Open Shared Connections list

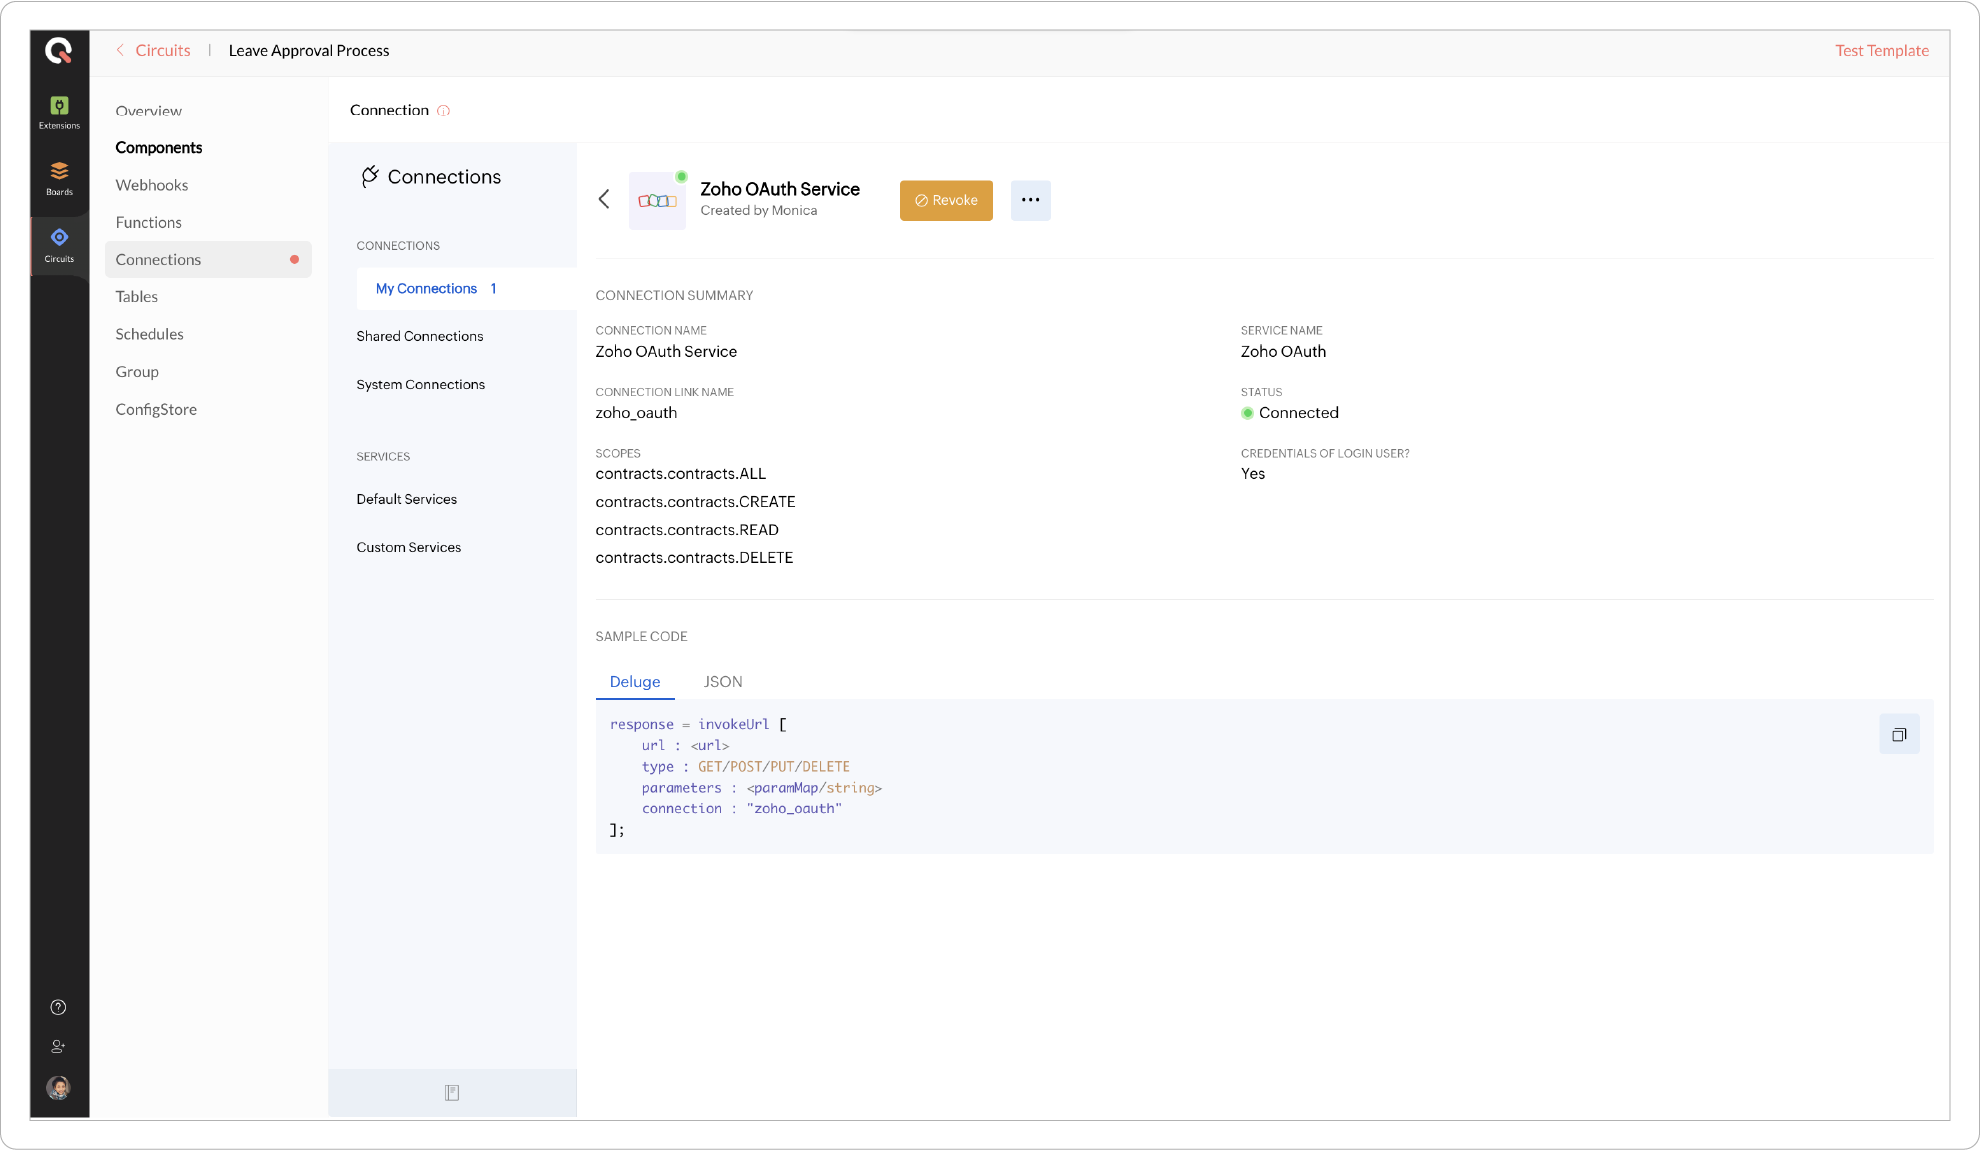coord(420,336)
